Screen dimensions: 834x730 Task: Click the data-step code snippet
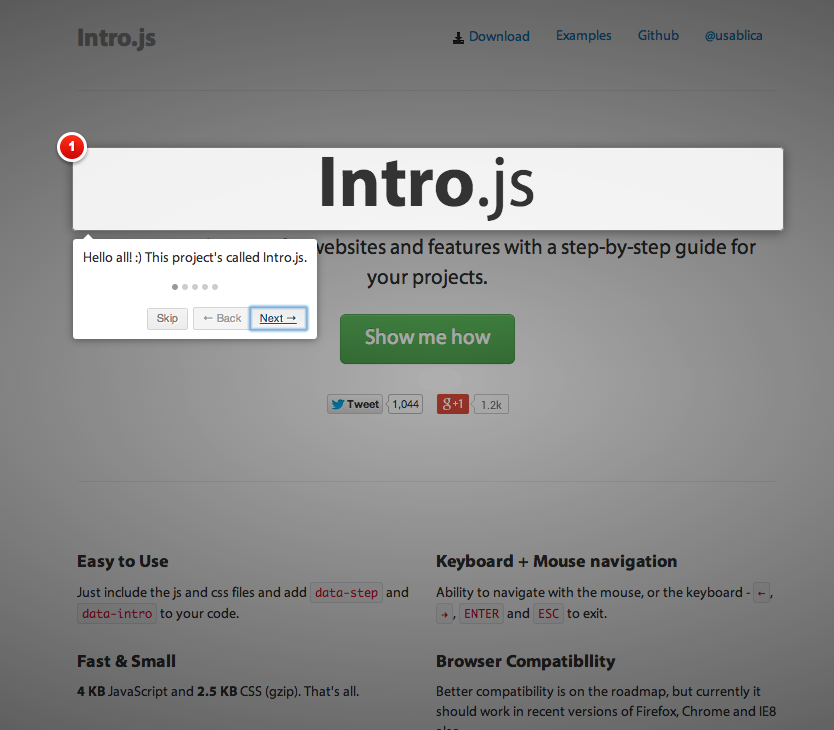coord(346,592)
